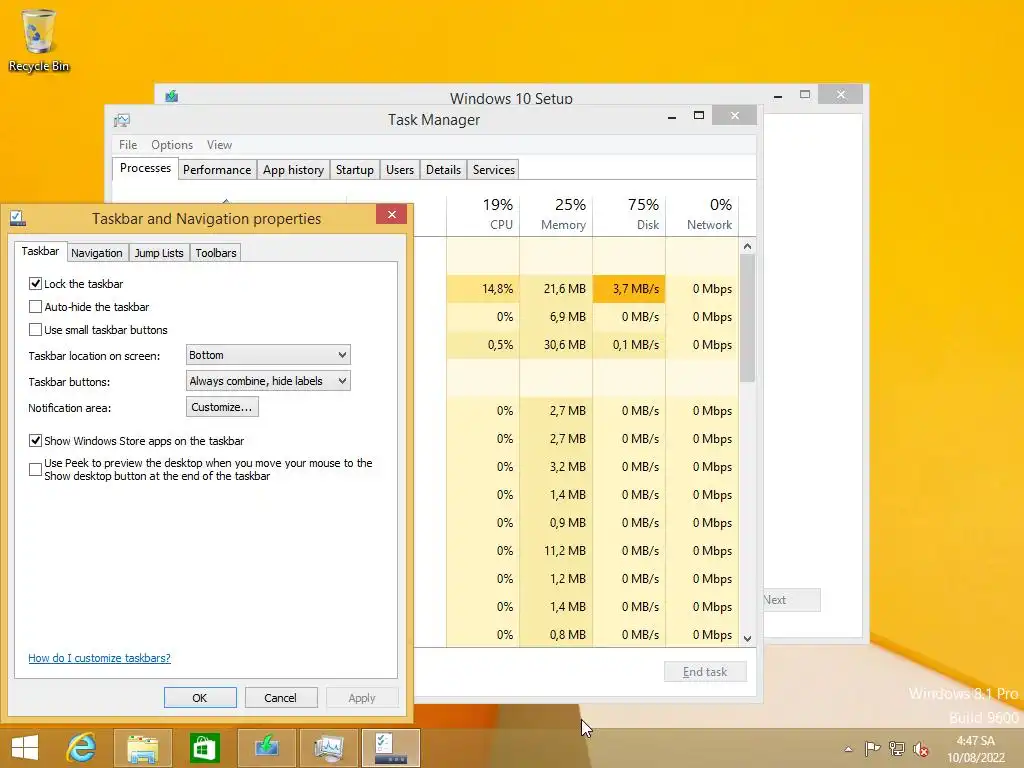1024x768 pixels.
Task: Open Task Manager View menu
Action: click(219, 145)
